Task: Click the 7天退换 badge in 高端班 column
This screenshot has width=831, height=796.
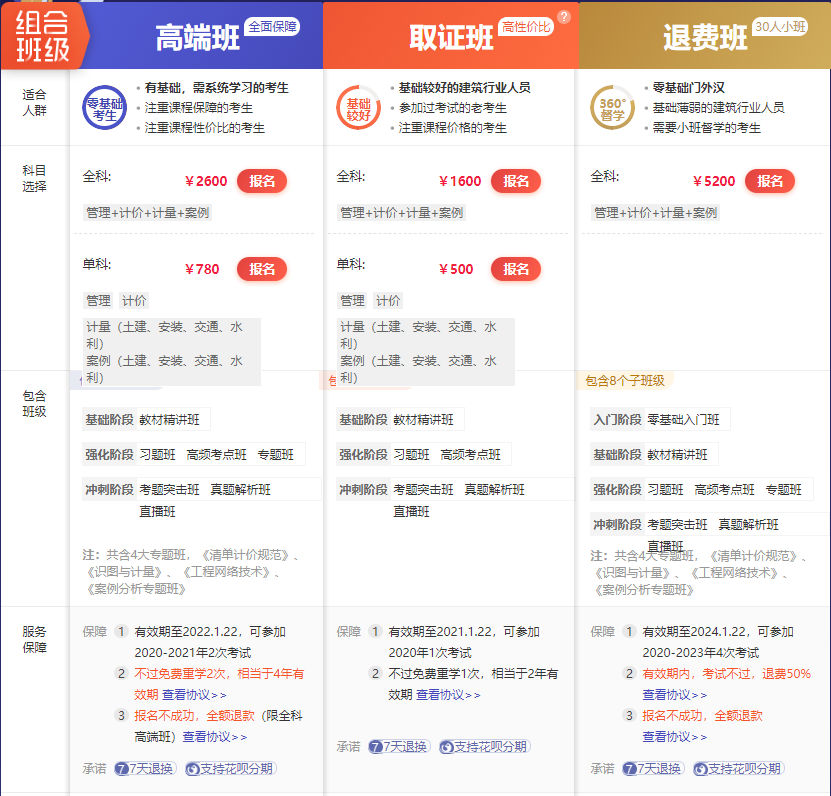Action: point(145,768)
